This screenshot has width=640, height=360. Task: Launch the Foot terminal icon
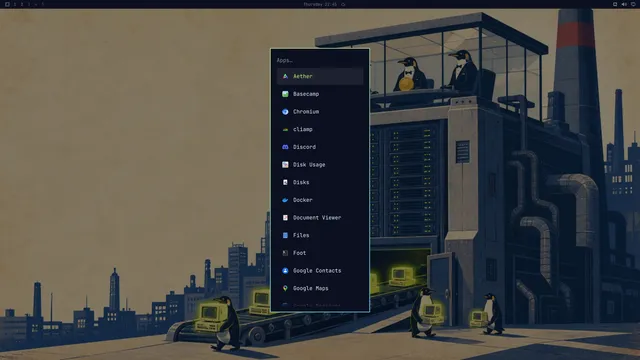(x=285, y=253)
